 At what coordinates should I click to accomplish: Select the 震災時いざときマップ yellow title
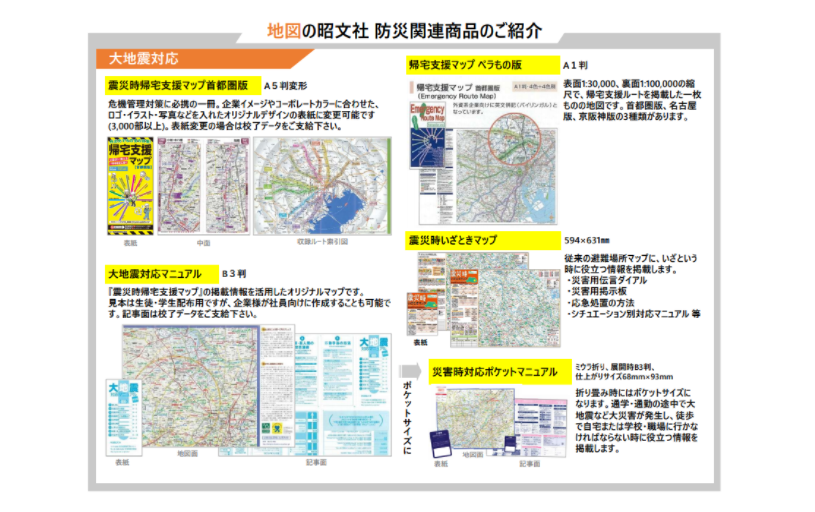pyautogui.click(x=483, y=240)
